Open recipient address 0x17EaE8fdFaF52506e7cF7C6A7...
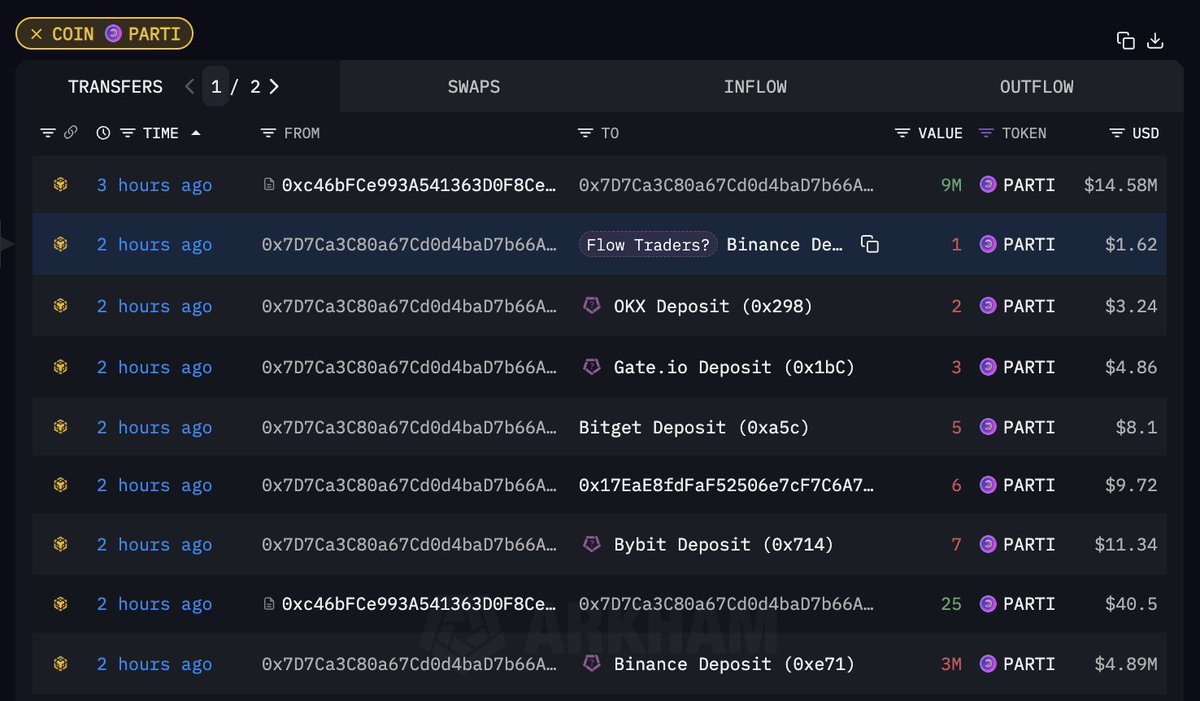 pyautogui.click(x=727, y=485)
